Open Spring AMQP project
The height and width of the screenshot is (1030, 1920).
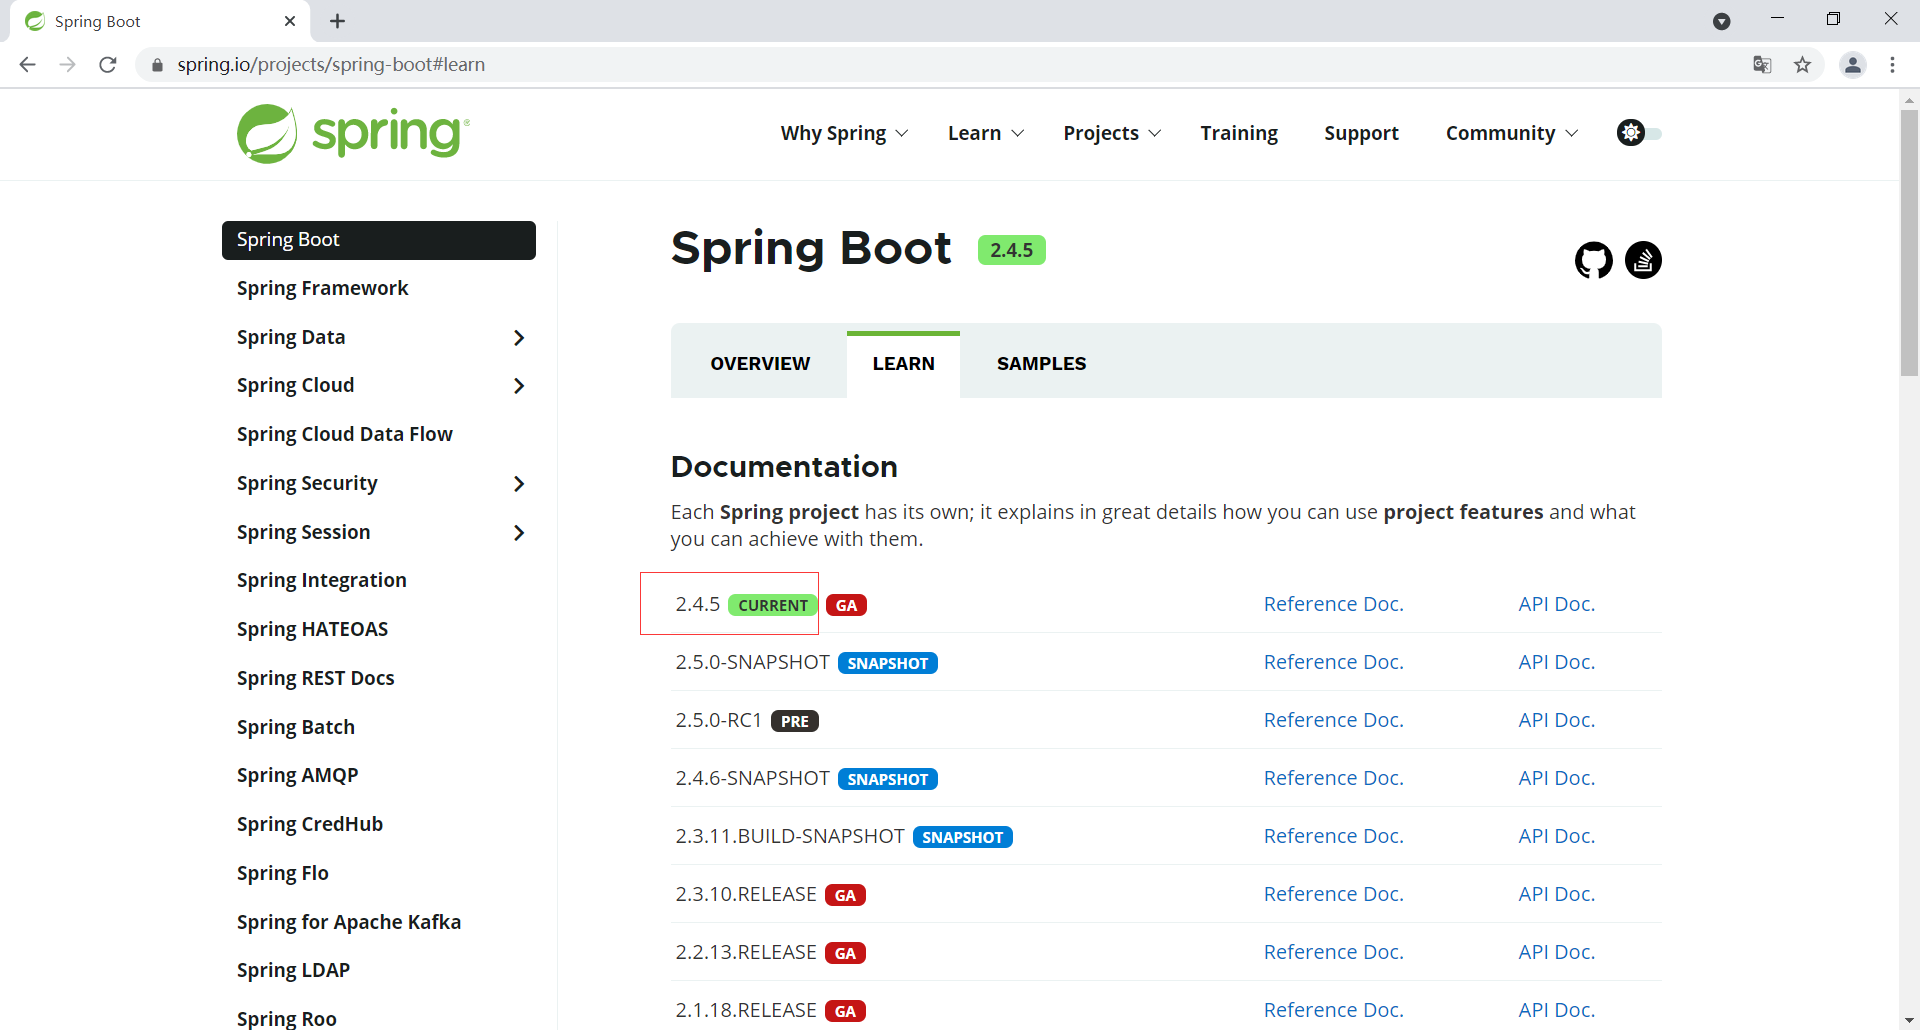point(297,775)
